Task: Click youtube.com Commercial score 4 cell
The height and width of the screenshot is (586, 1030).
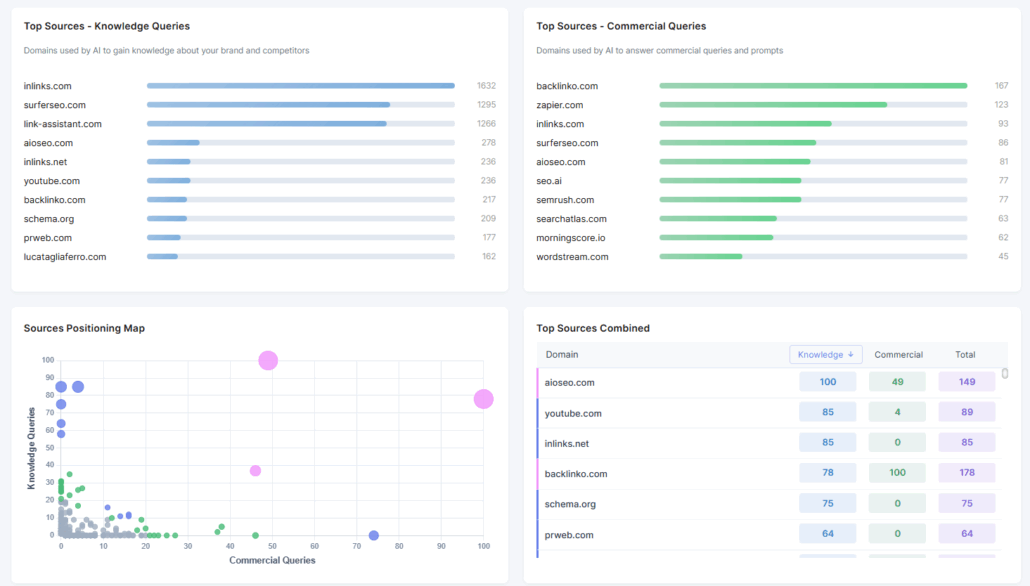Action: pyautogui.click(x=897, y=412)
